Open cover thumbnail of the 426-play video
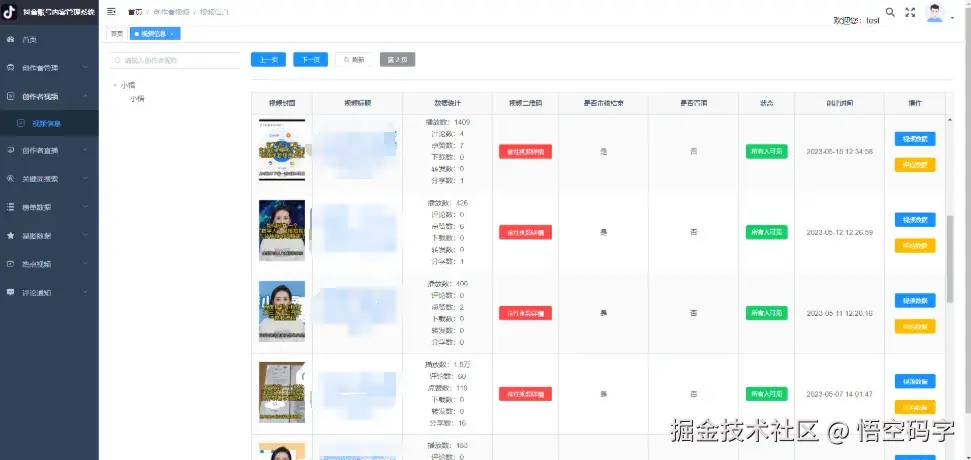 (x=282, y=230)
